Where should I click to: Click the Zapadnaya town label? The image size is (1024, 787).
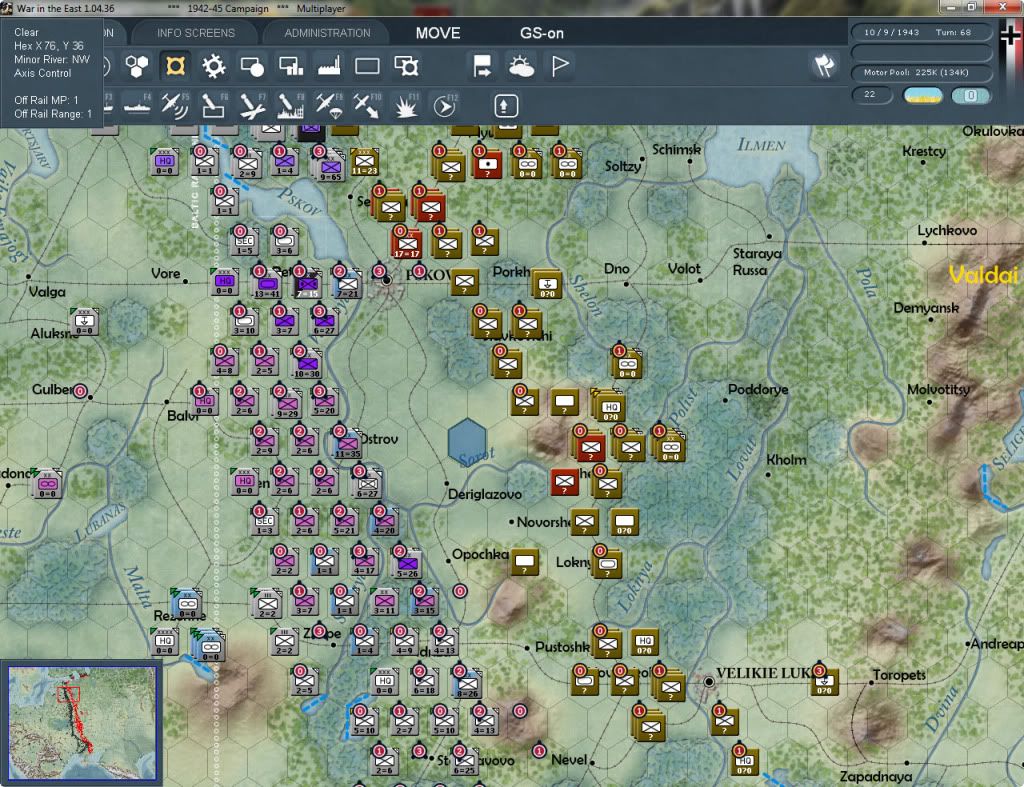(876, 777)
